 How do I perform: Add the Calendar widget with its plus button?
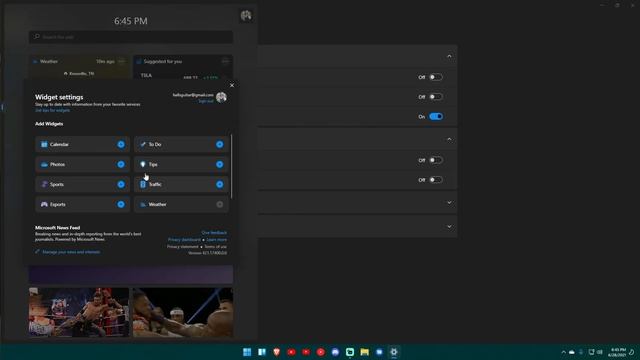(121, 144)
